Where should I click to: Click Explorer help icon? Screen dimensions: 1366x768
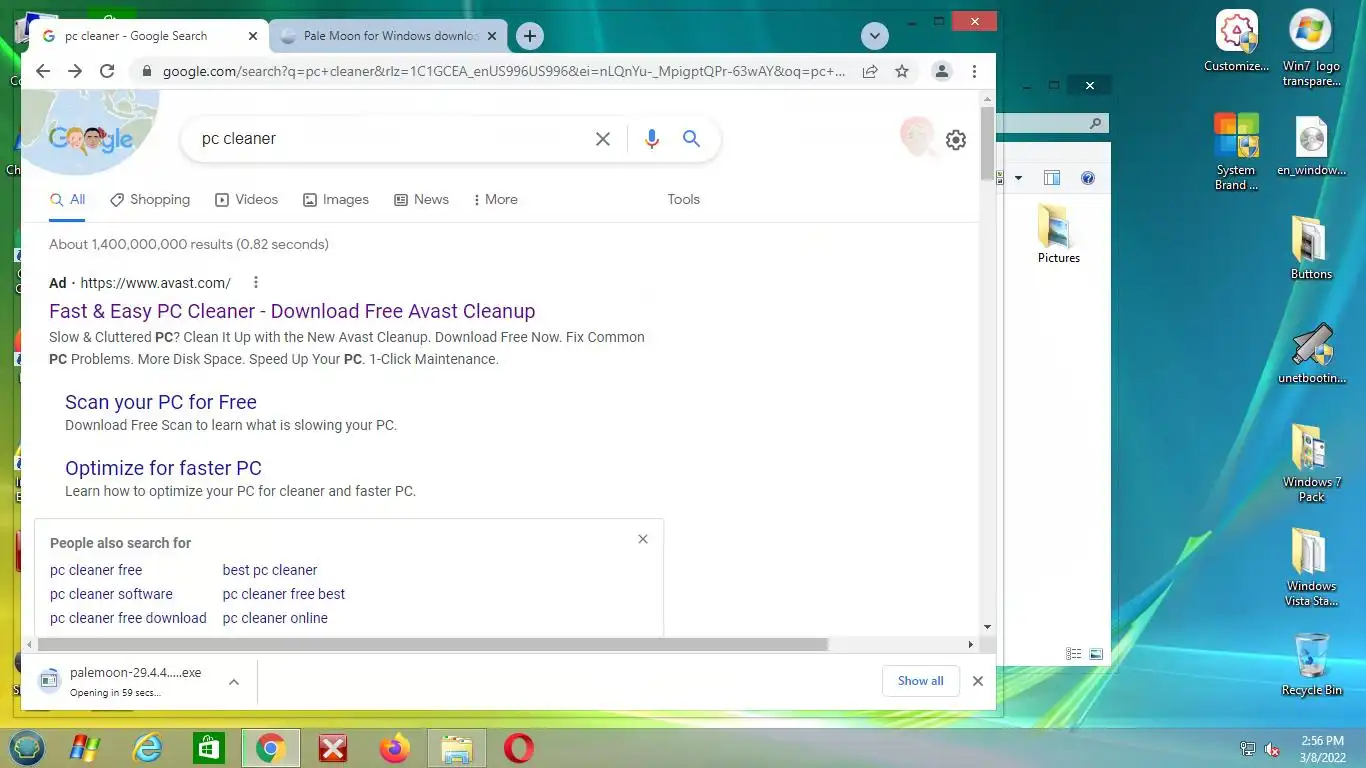[1088, 178]
